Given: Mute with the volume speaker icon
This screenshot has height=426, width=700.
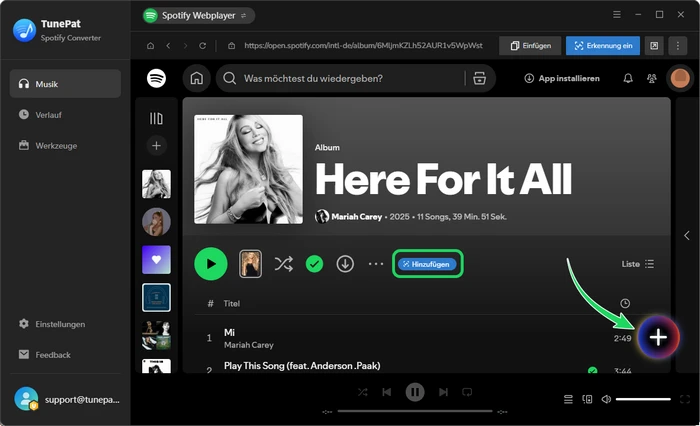Looking at the screenshot, I should (x=606, y=399).
